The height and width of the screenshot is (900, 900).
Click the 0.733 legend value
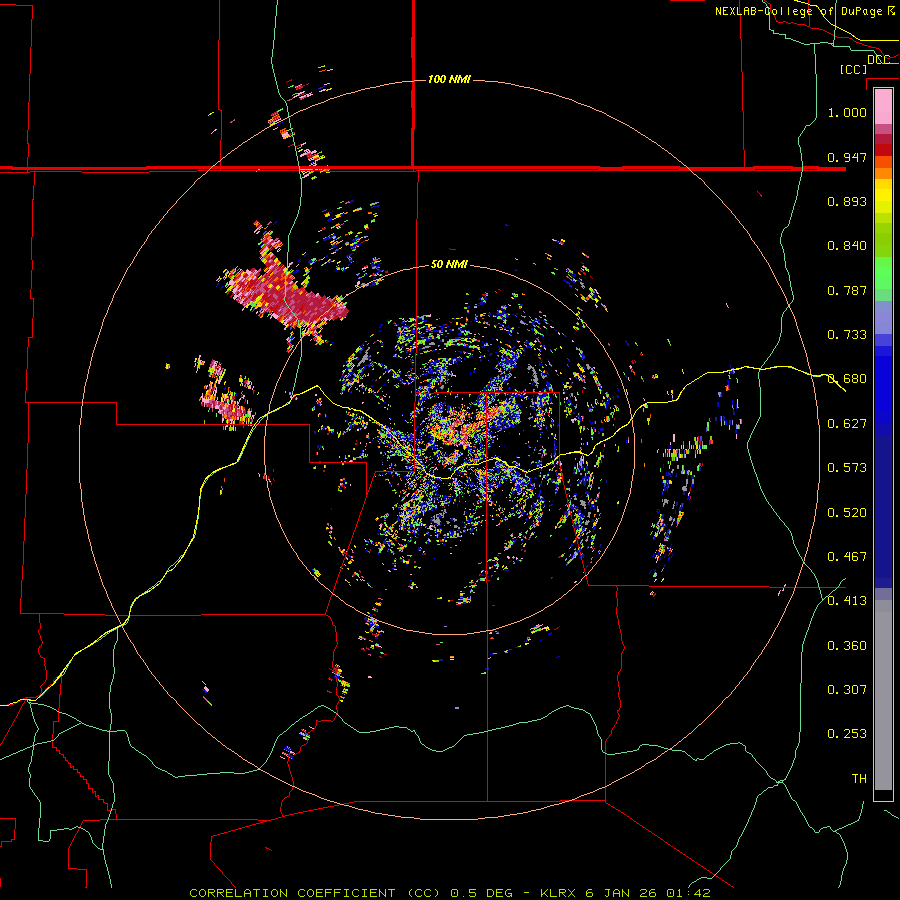847,334
